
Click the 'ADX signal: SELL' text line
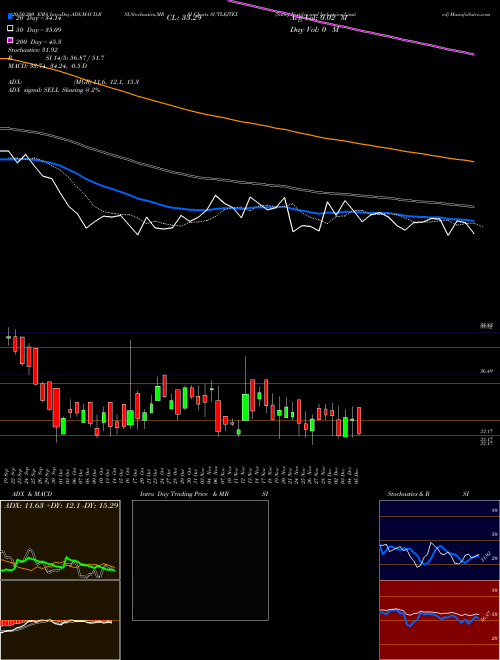(x=54, y=90)
